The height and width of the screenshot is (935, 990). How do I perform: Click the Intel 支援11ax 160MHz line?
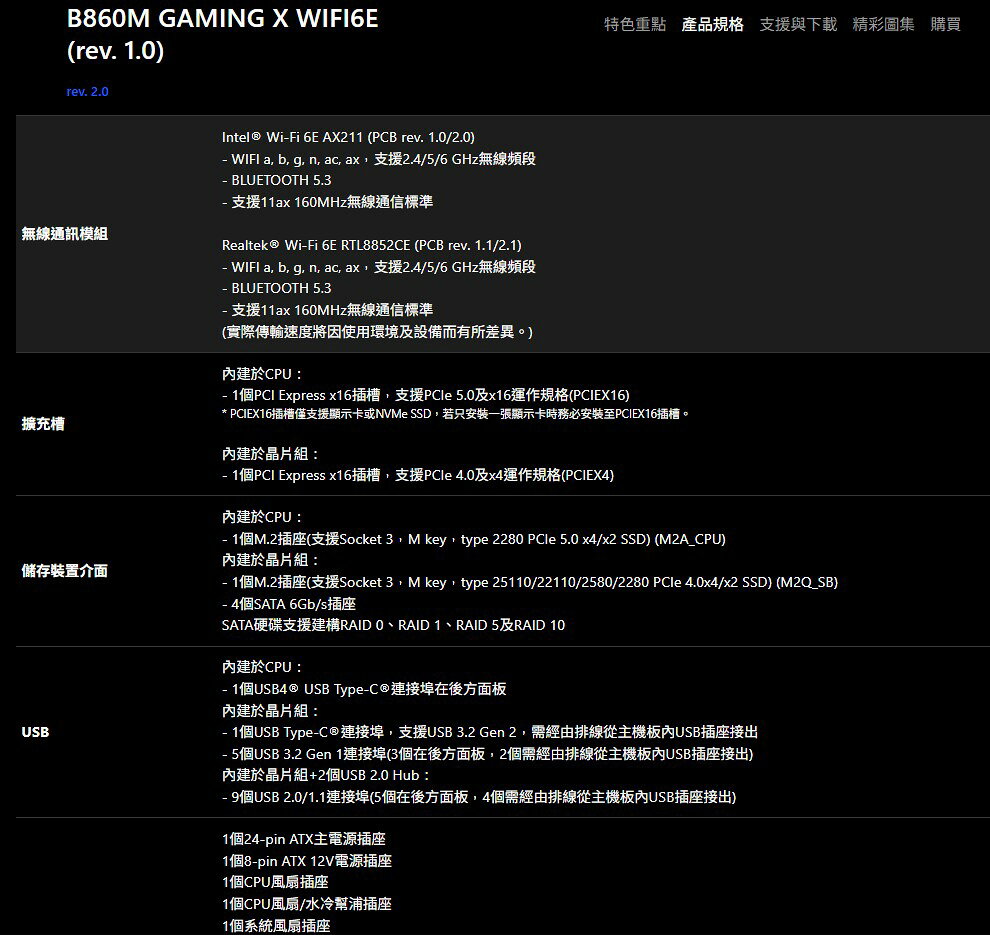click(327, 202)
